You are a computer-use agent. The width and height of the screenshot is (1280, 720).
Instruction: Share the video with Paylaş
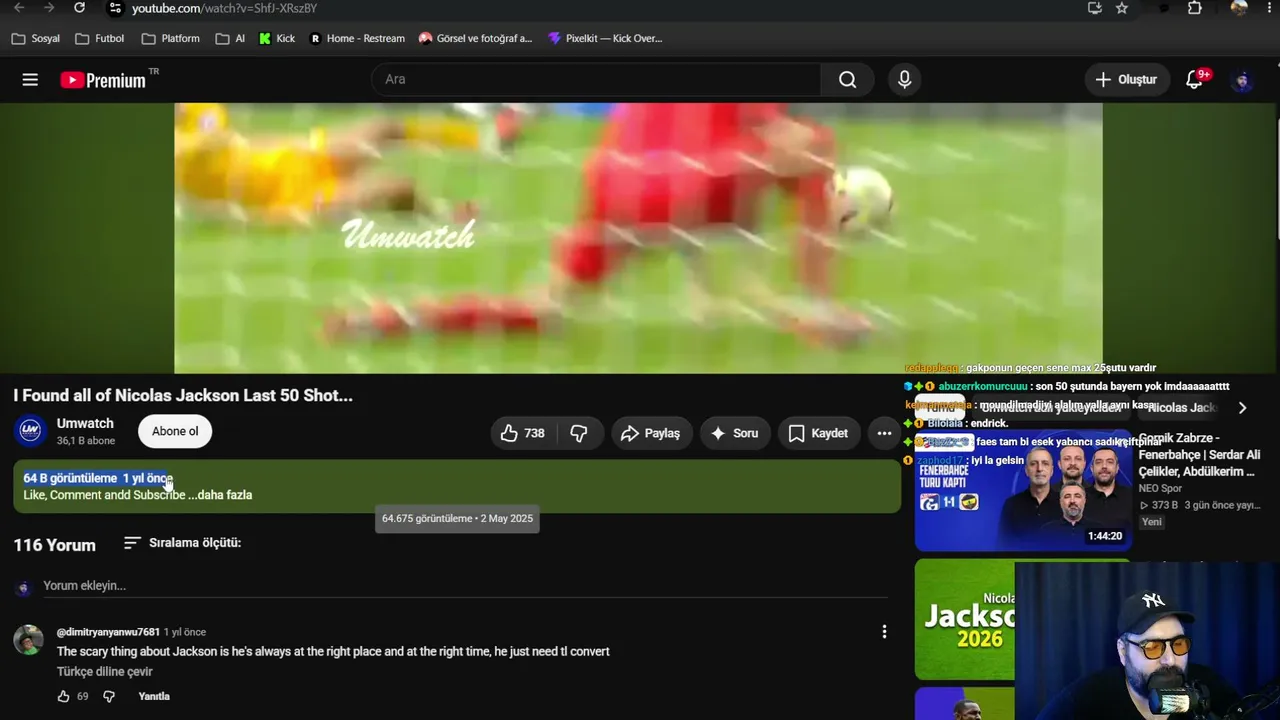(651, 433)
